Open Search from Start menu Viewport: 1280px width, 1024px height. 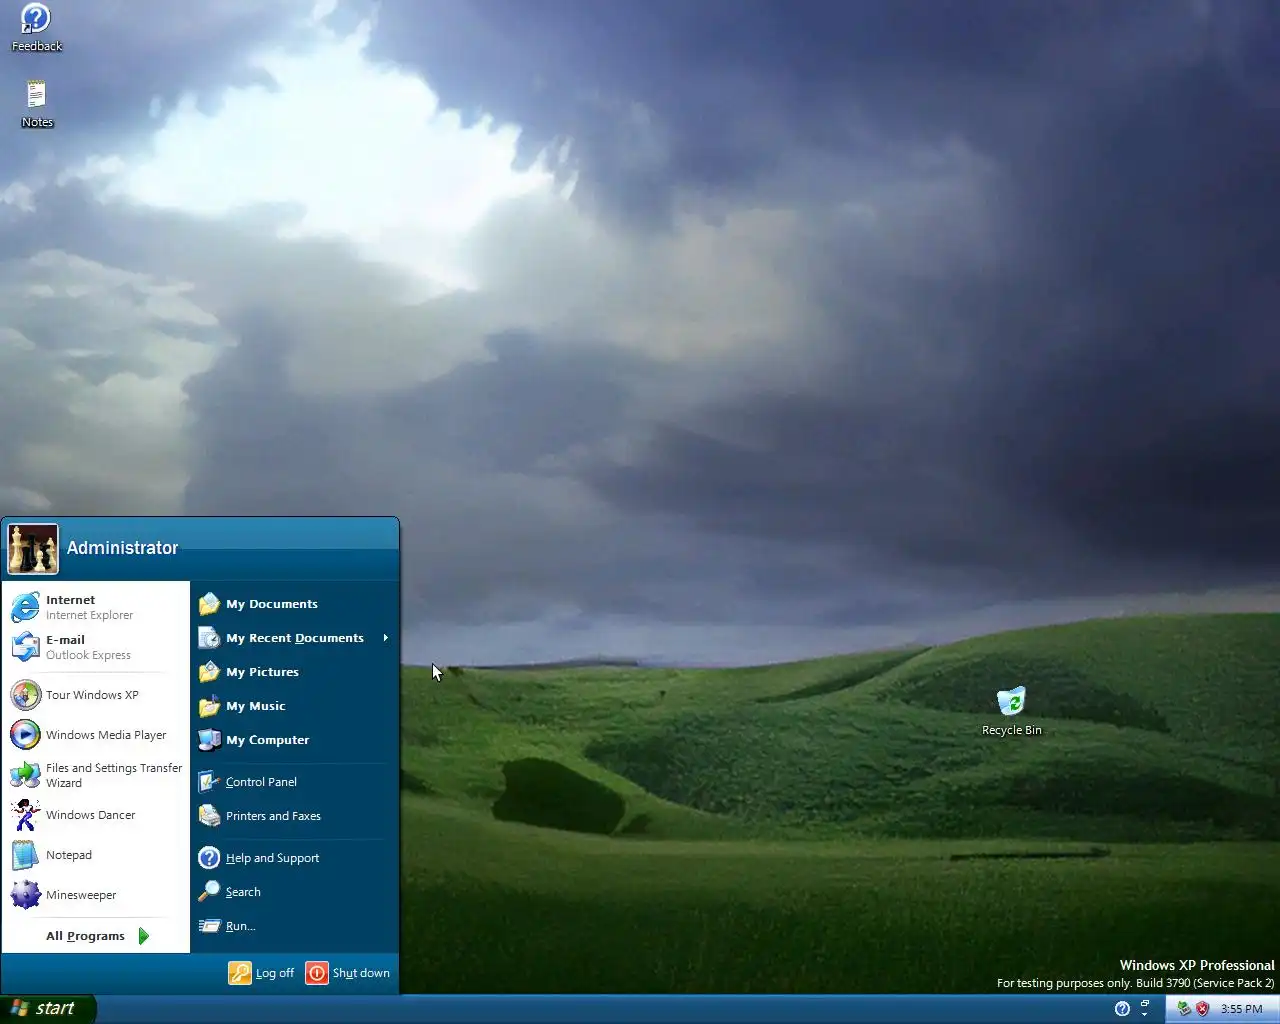[294, 892]
